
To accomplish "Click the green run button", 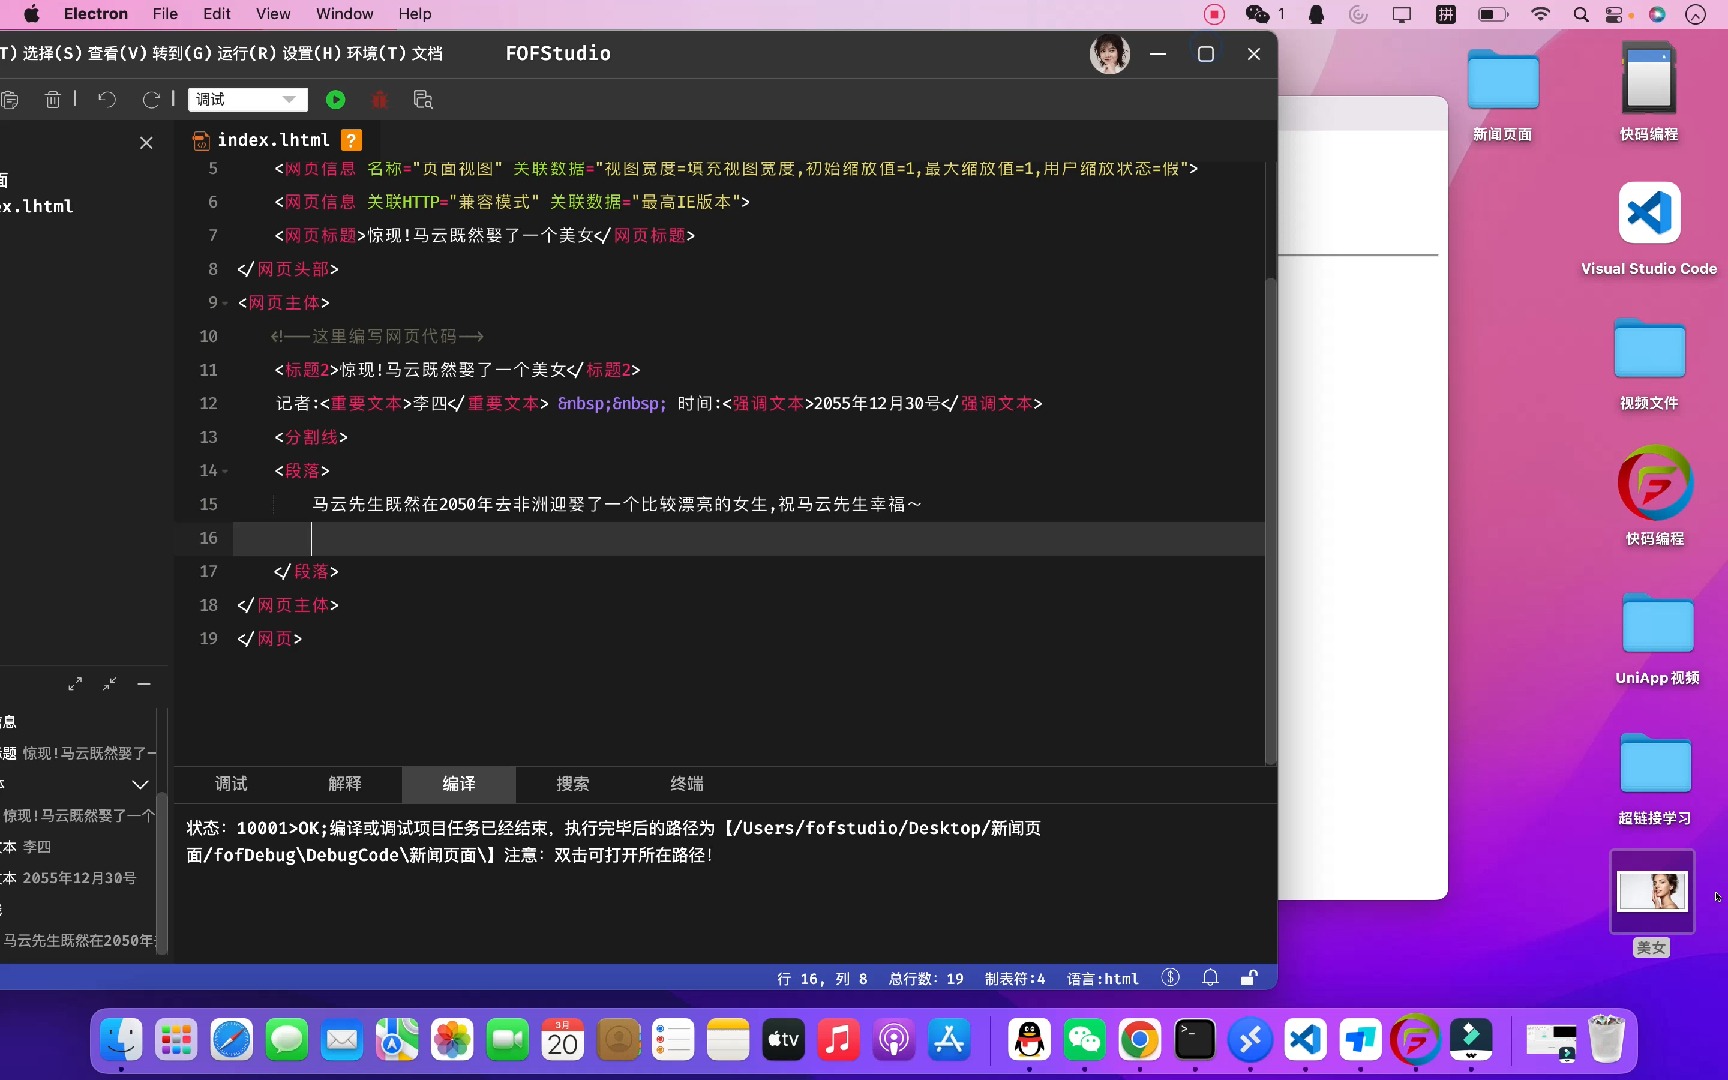I will [335, 99].
